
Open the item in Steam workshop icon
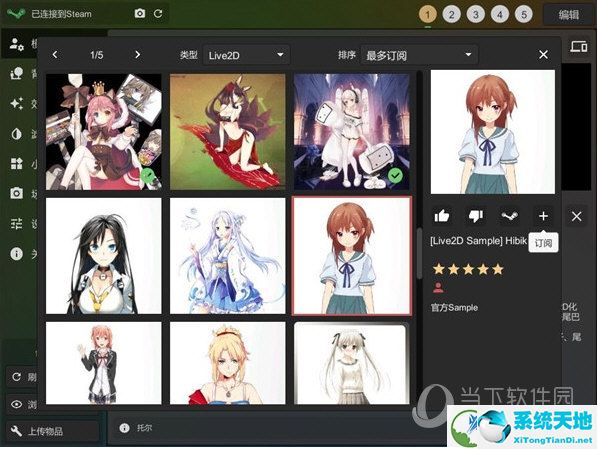(509, 216)
